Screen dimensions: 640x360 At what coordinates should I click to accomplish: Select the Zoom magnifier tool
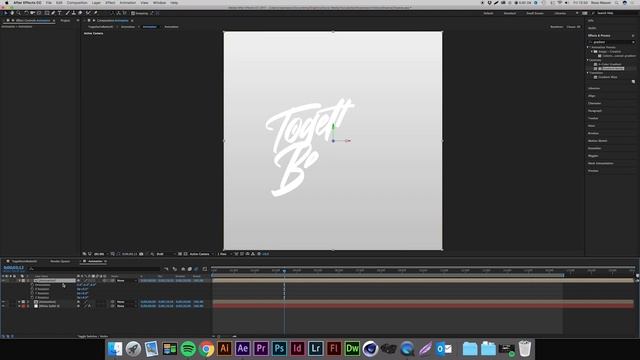[x=18, y=13]
